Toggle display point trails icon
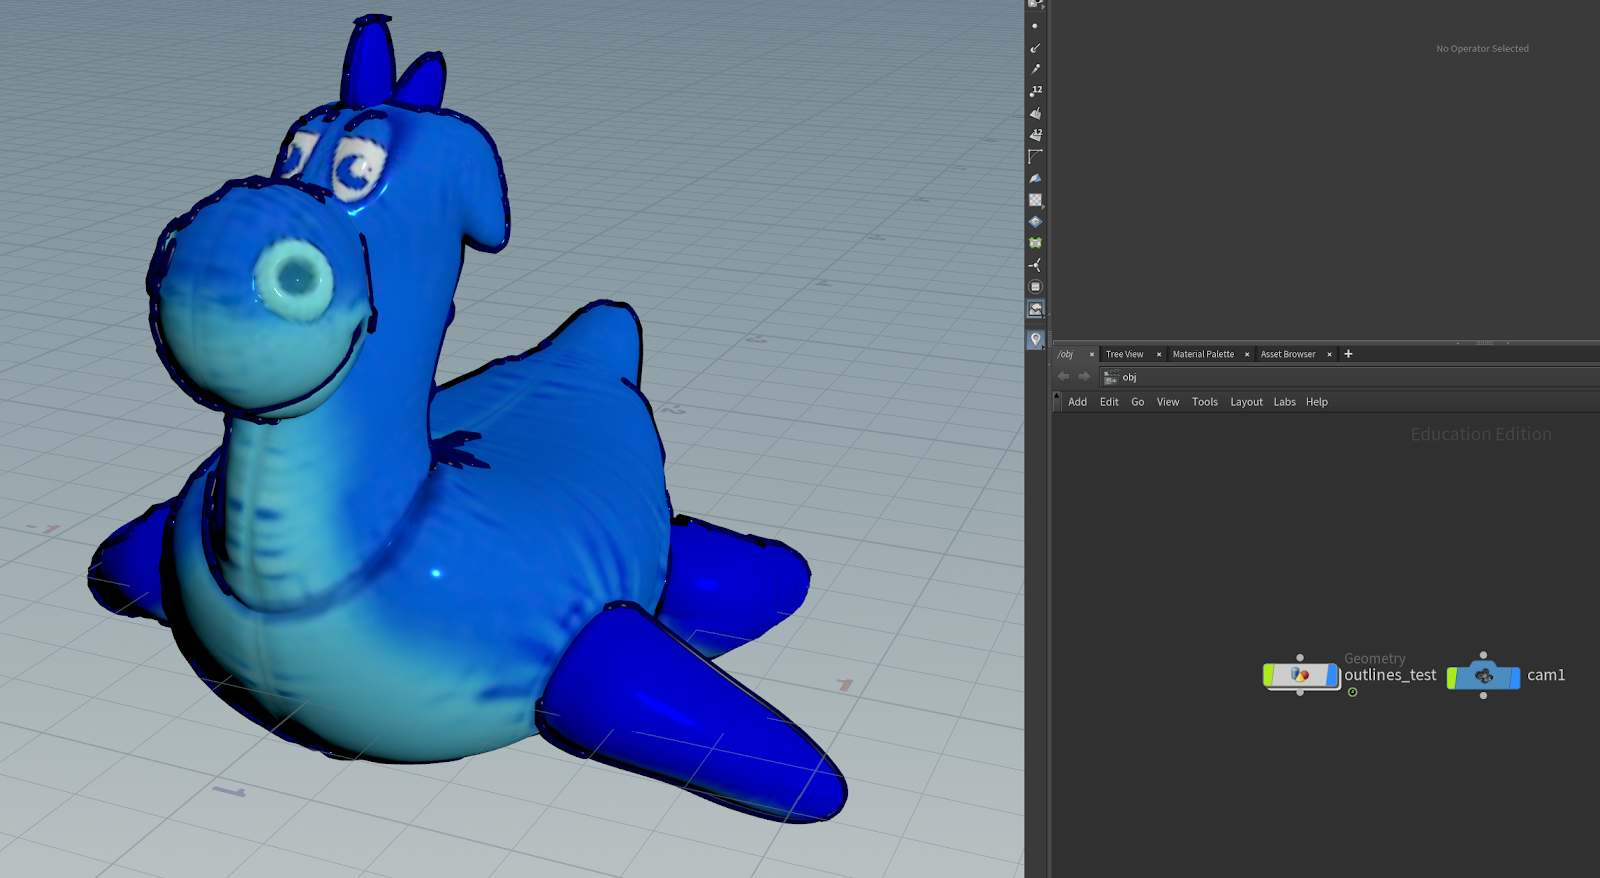Screen dimensions: 1600x878 (x=1035, y=69)
